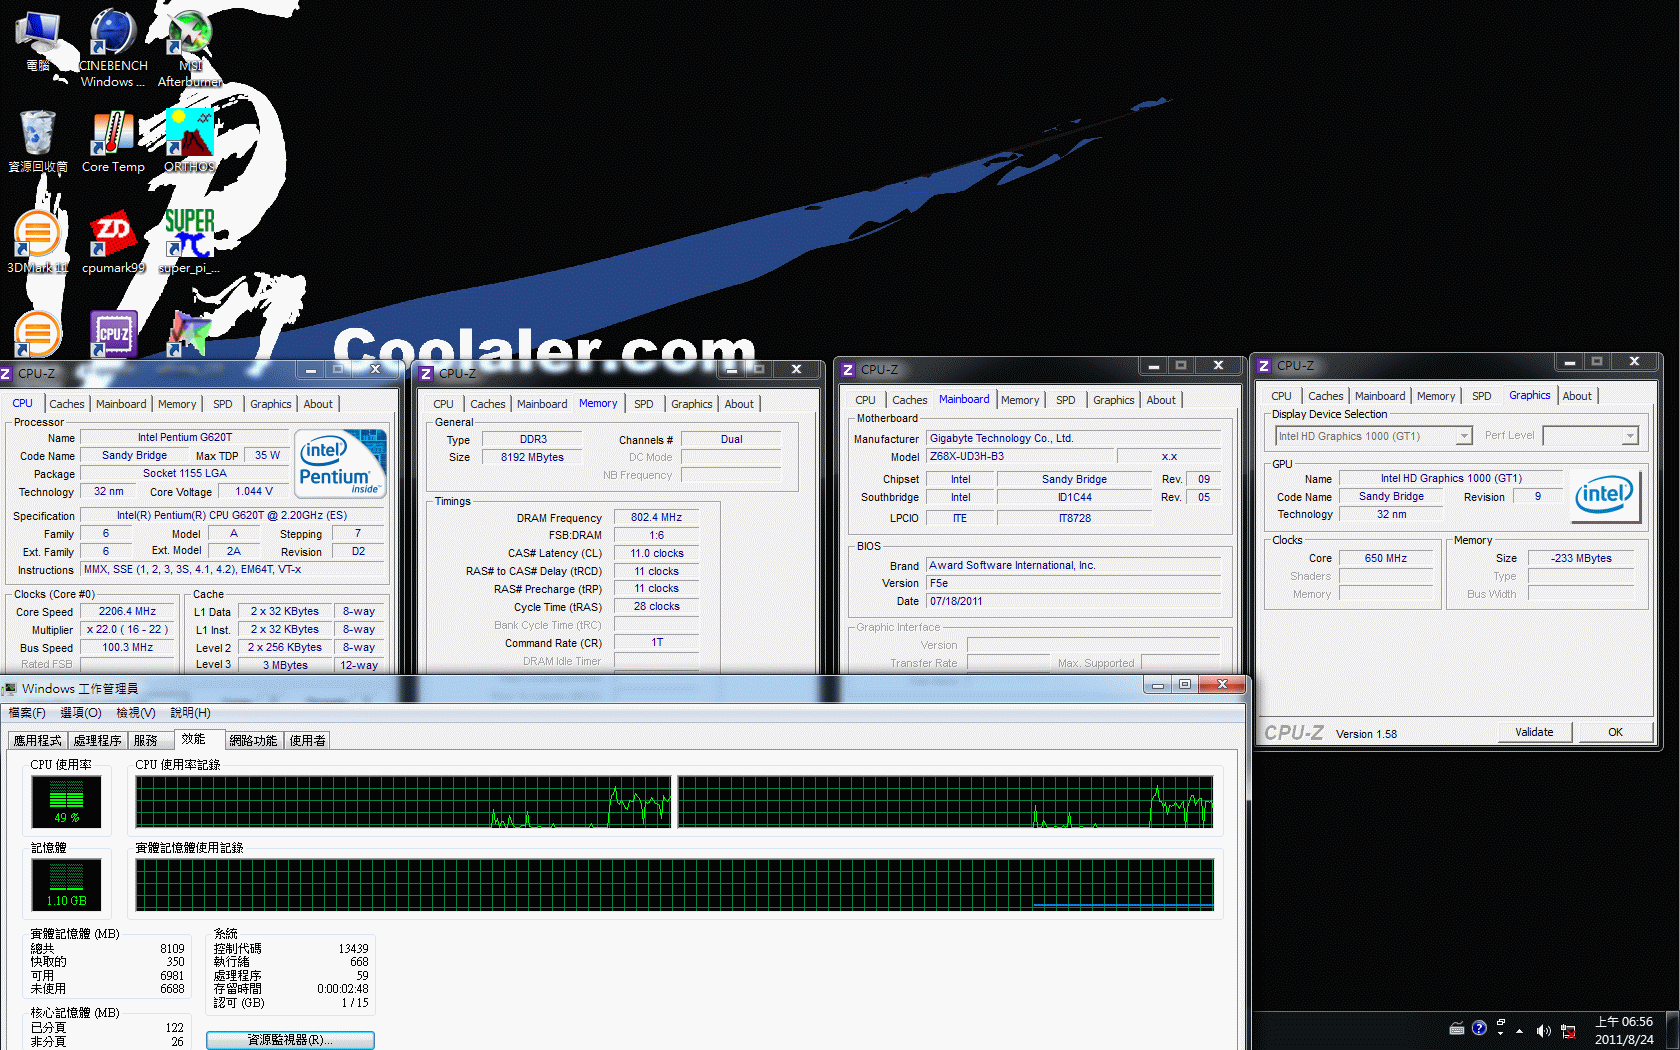This screenshot has height=1050, width=1680.
Task: Click the clock showing 2011/8/24
Action: click(x=1624, y=1031)
